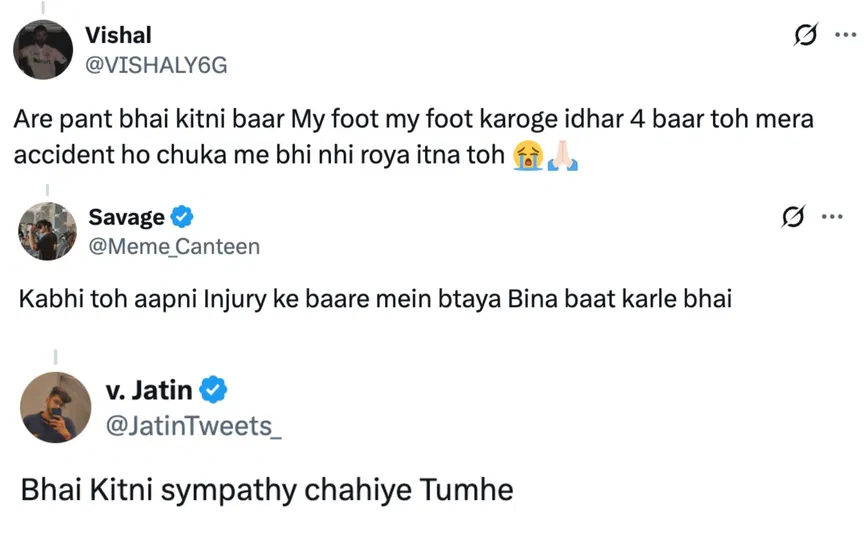The width and height of the screenshot is (864, 540).
Task: Click the verified badge beside v. Jatin
Action: click(x=214, y=389)
